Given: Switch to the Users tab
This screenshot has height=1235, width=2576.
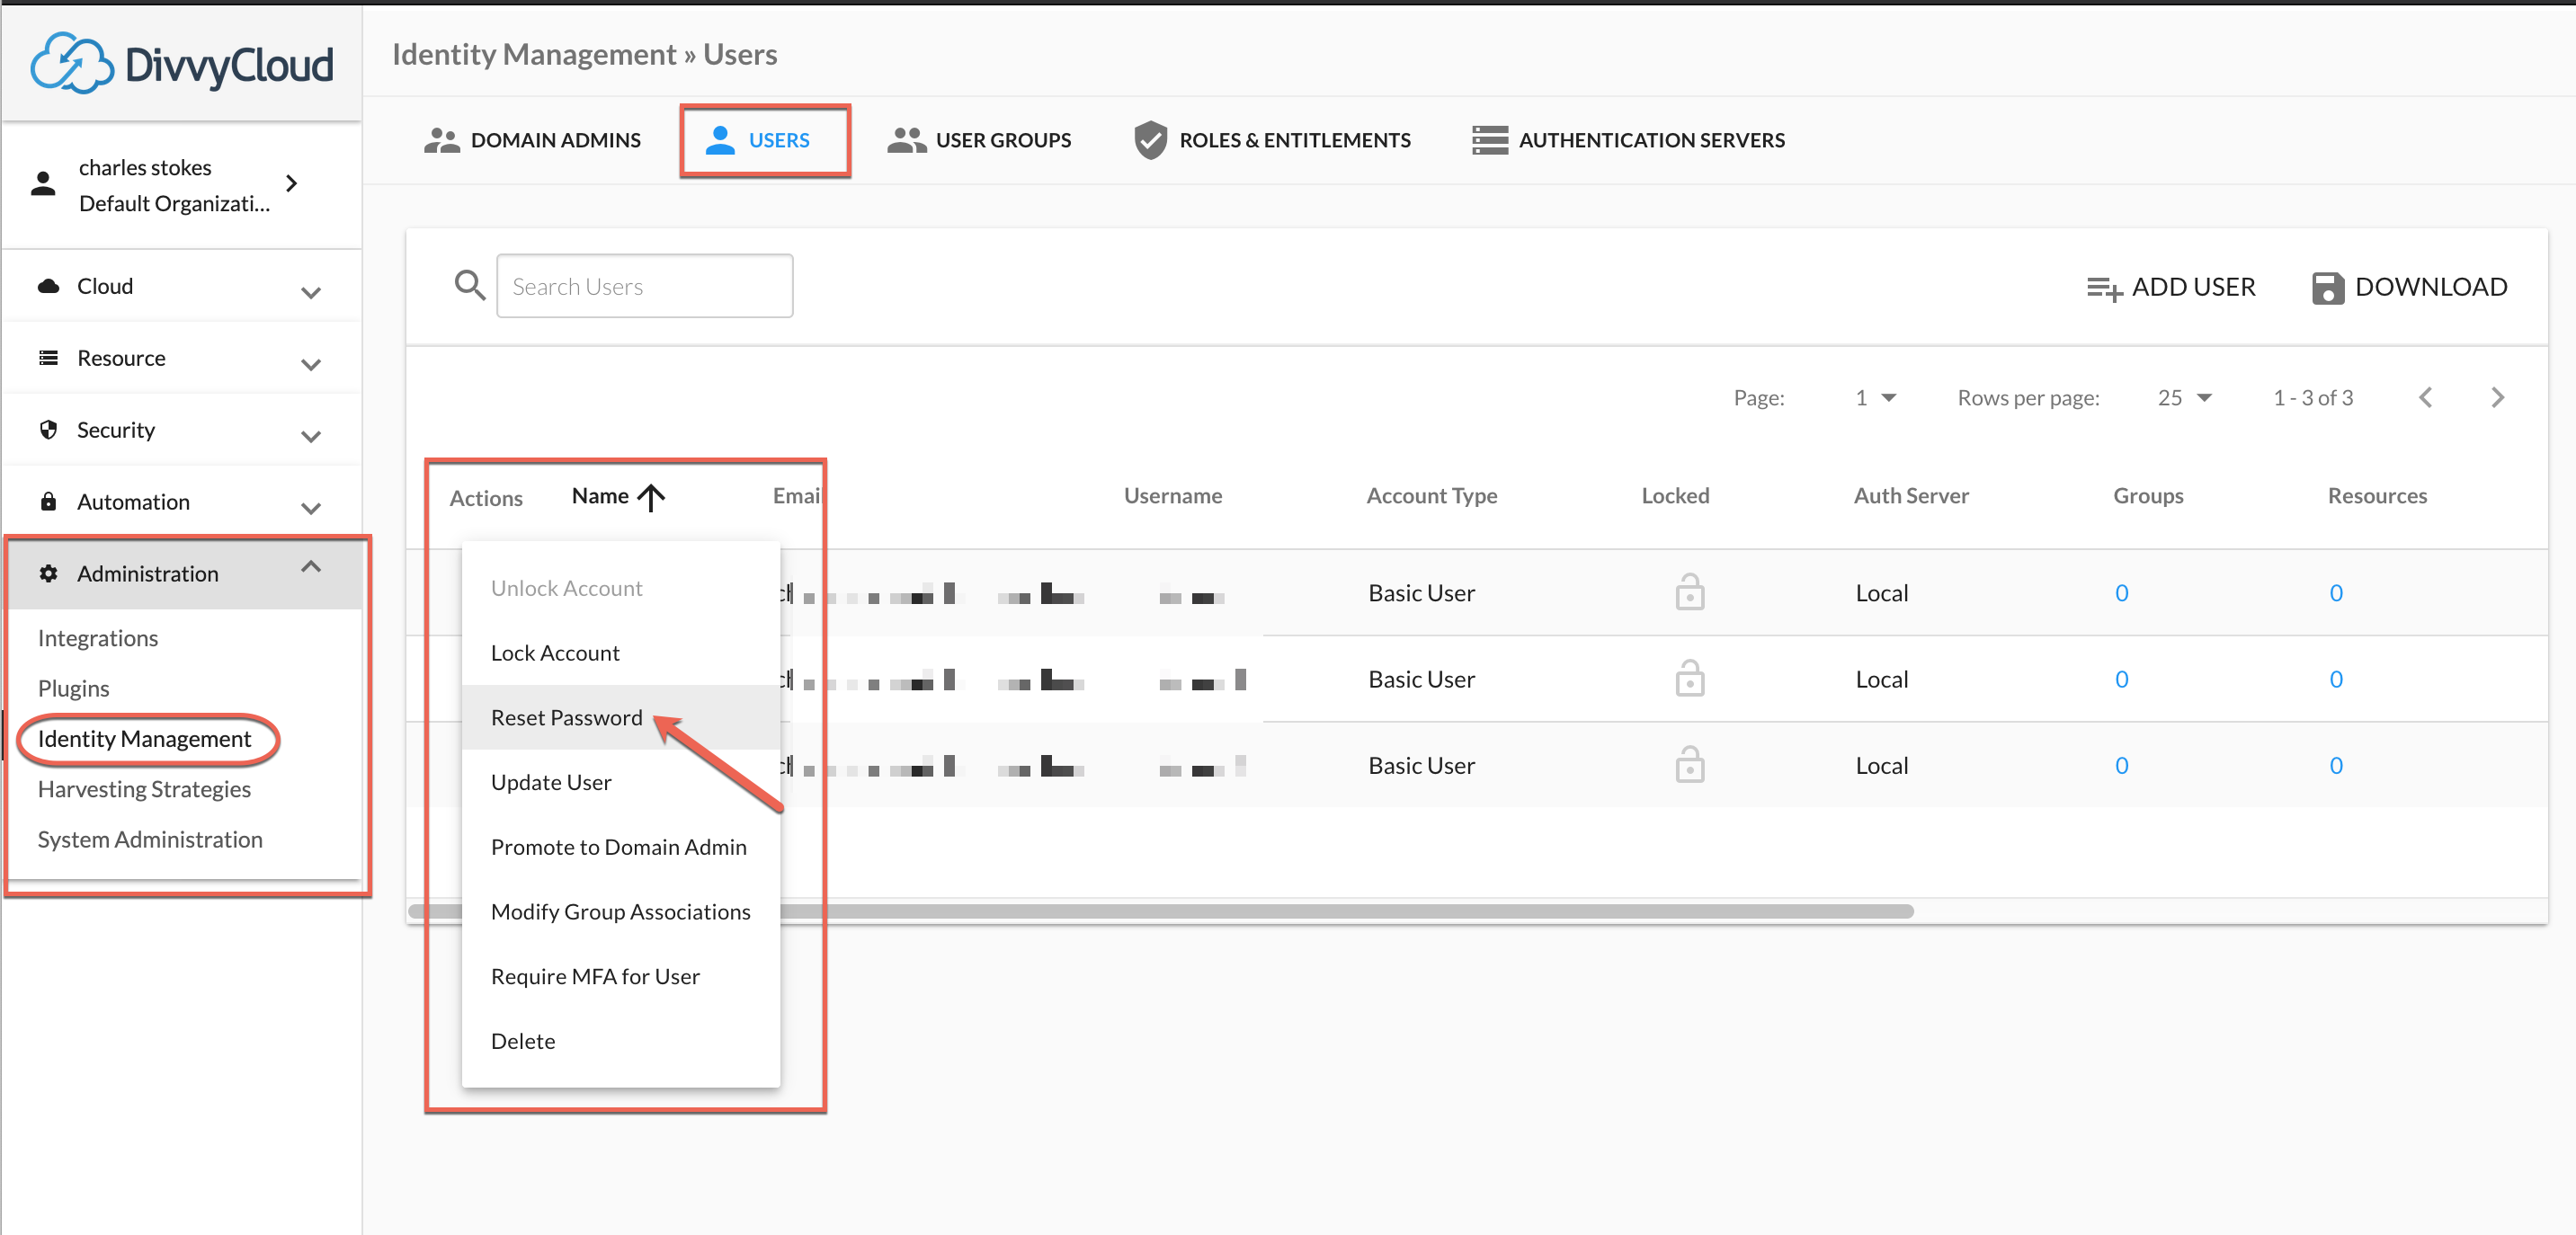Looking at the screenshot, I should click(758, 140).
